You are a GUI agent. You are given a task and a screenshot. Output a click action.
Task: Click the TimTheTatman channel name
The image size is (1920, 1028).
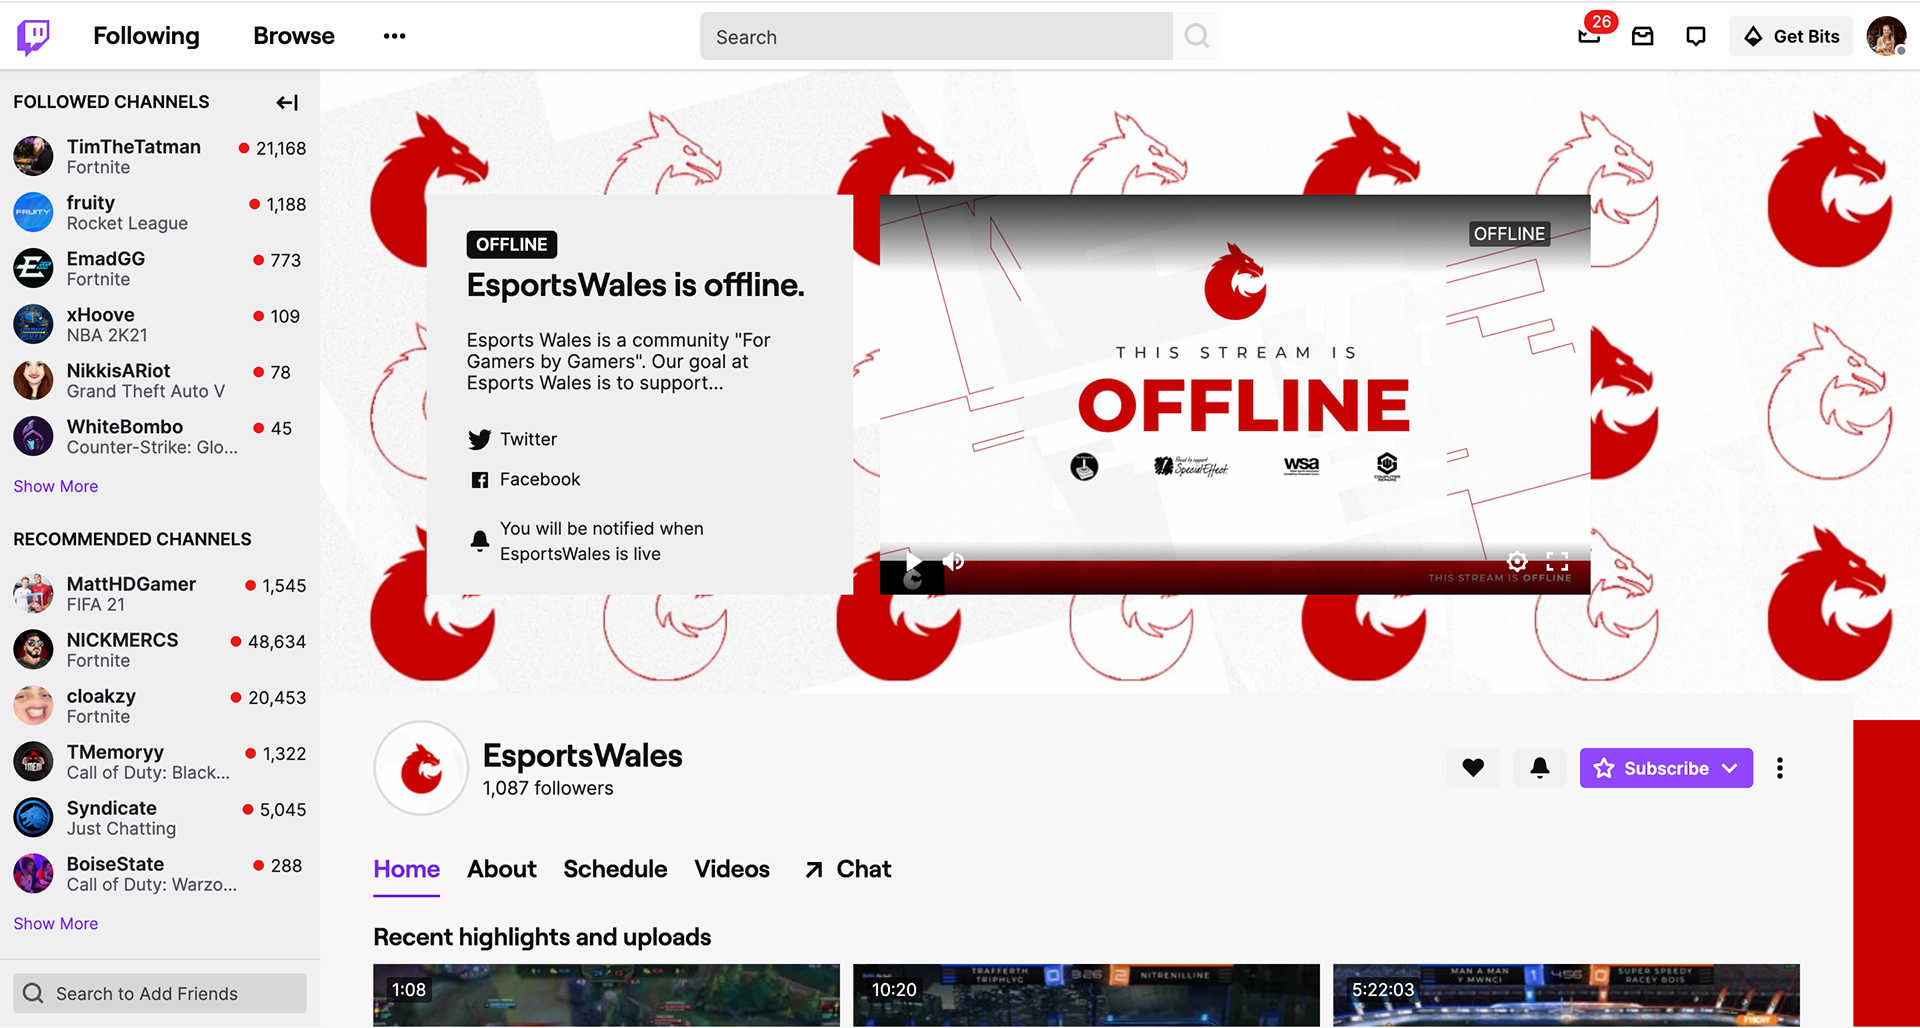[134, 147]
